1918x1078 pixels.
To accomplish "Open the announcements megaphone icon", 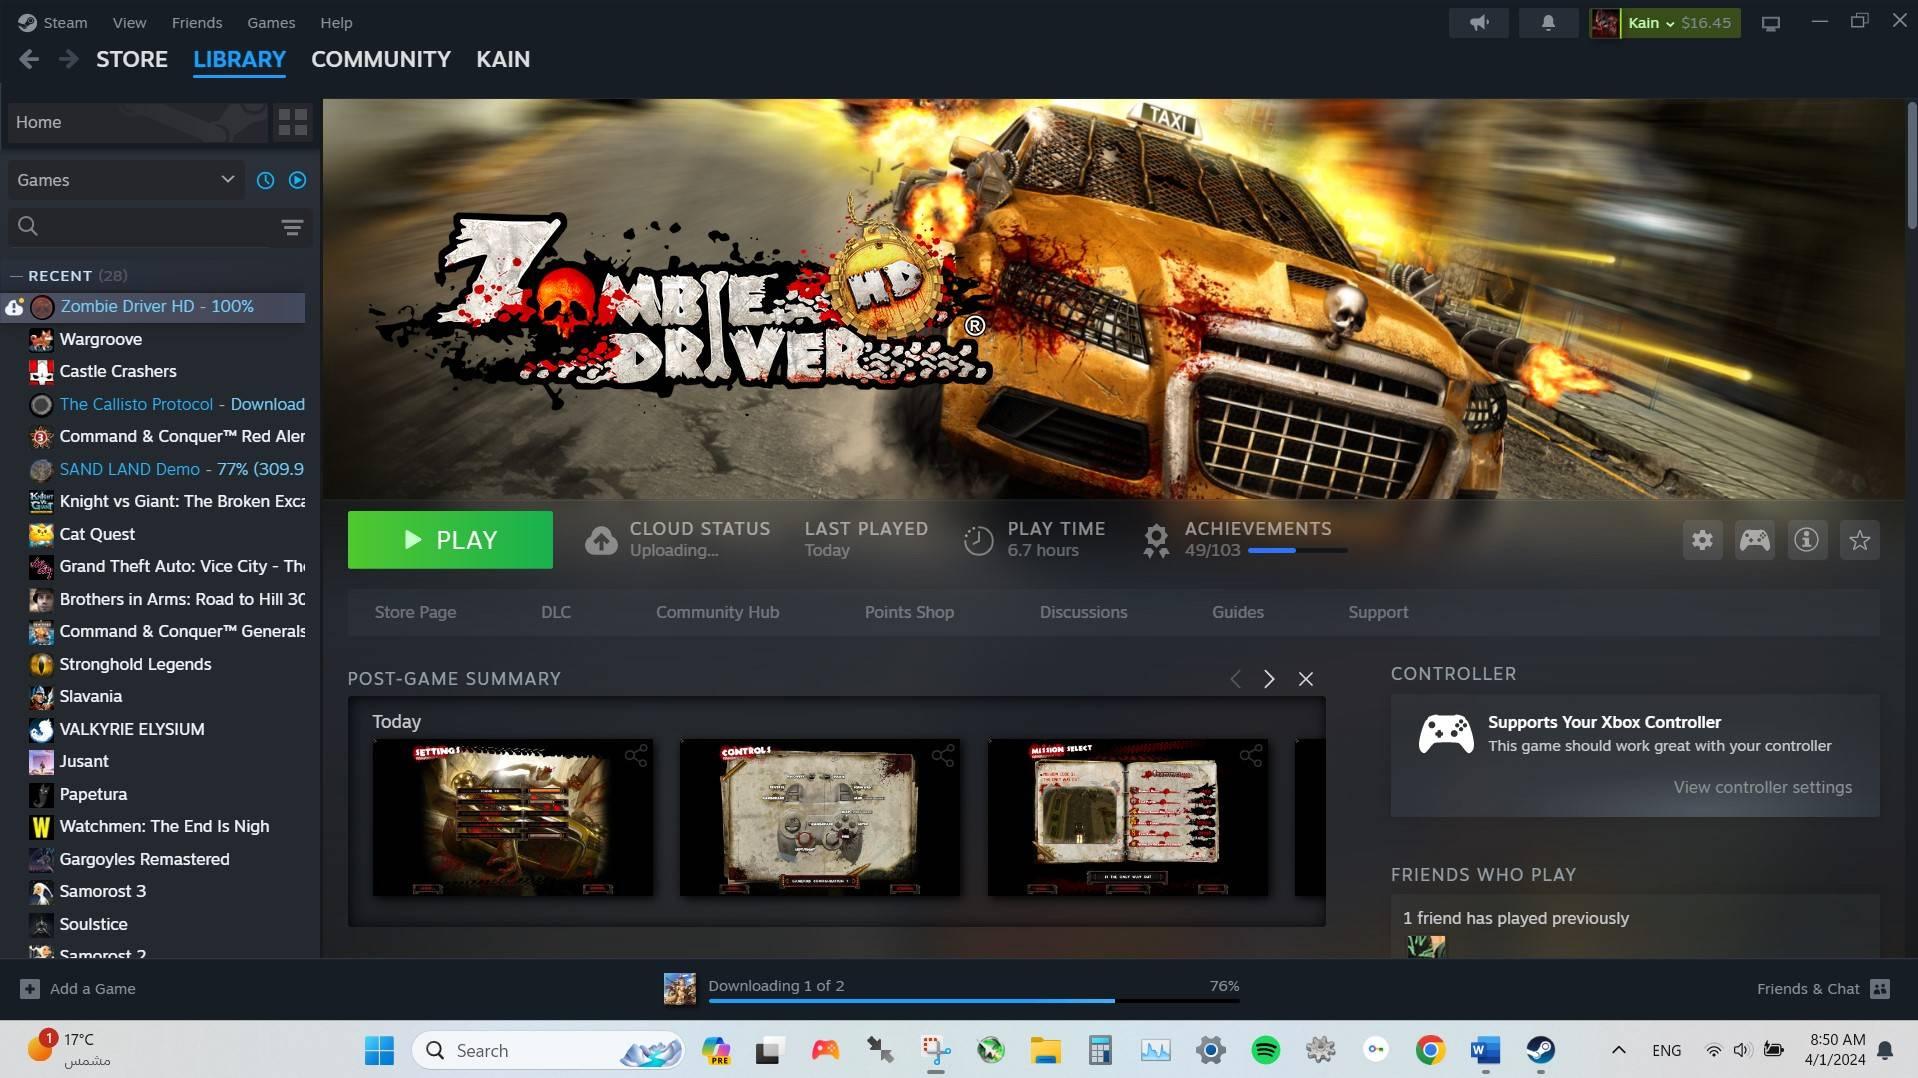I will pyautogui.click(x=1478, y=23).
